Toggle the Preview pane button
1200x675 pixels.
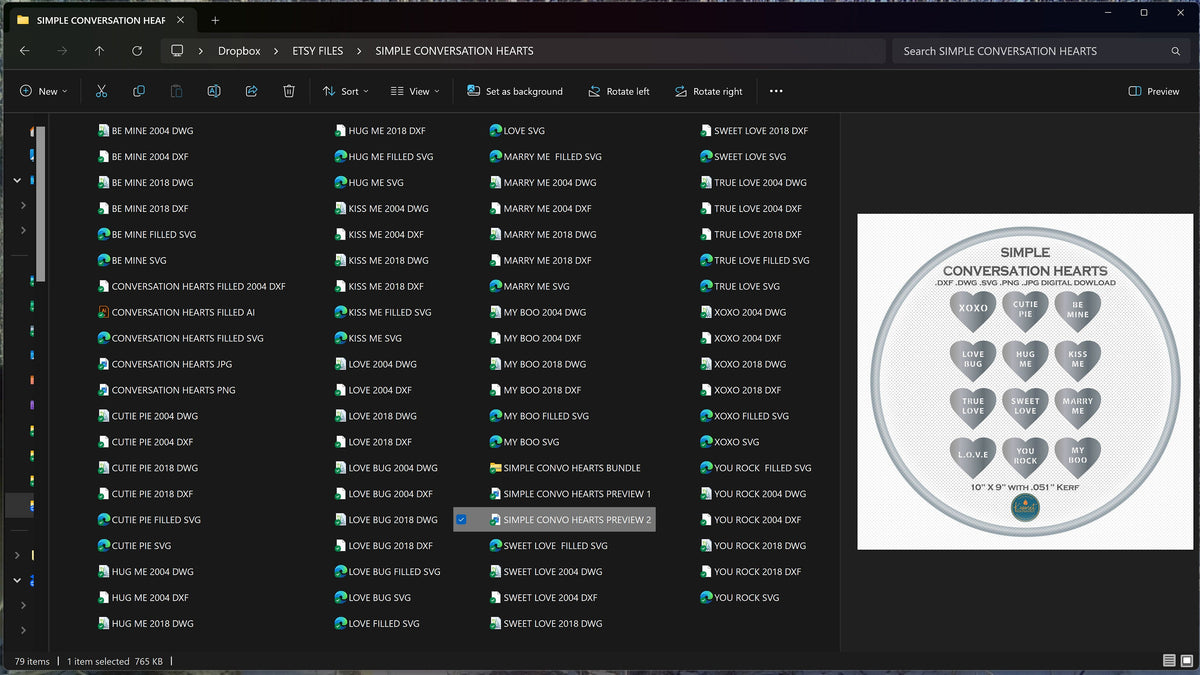1153,91
